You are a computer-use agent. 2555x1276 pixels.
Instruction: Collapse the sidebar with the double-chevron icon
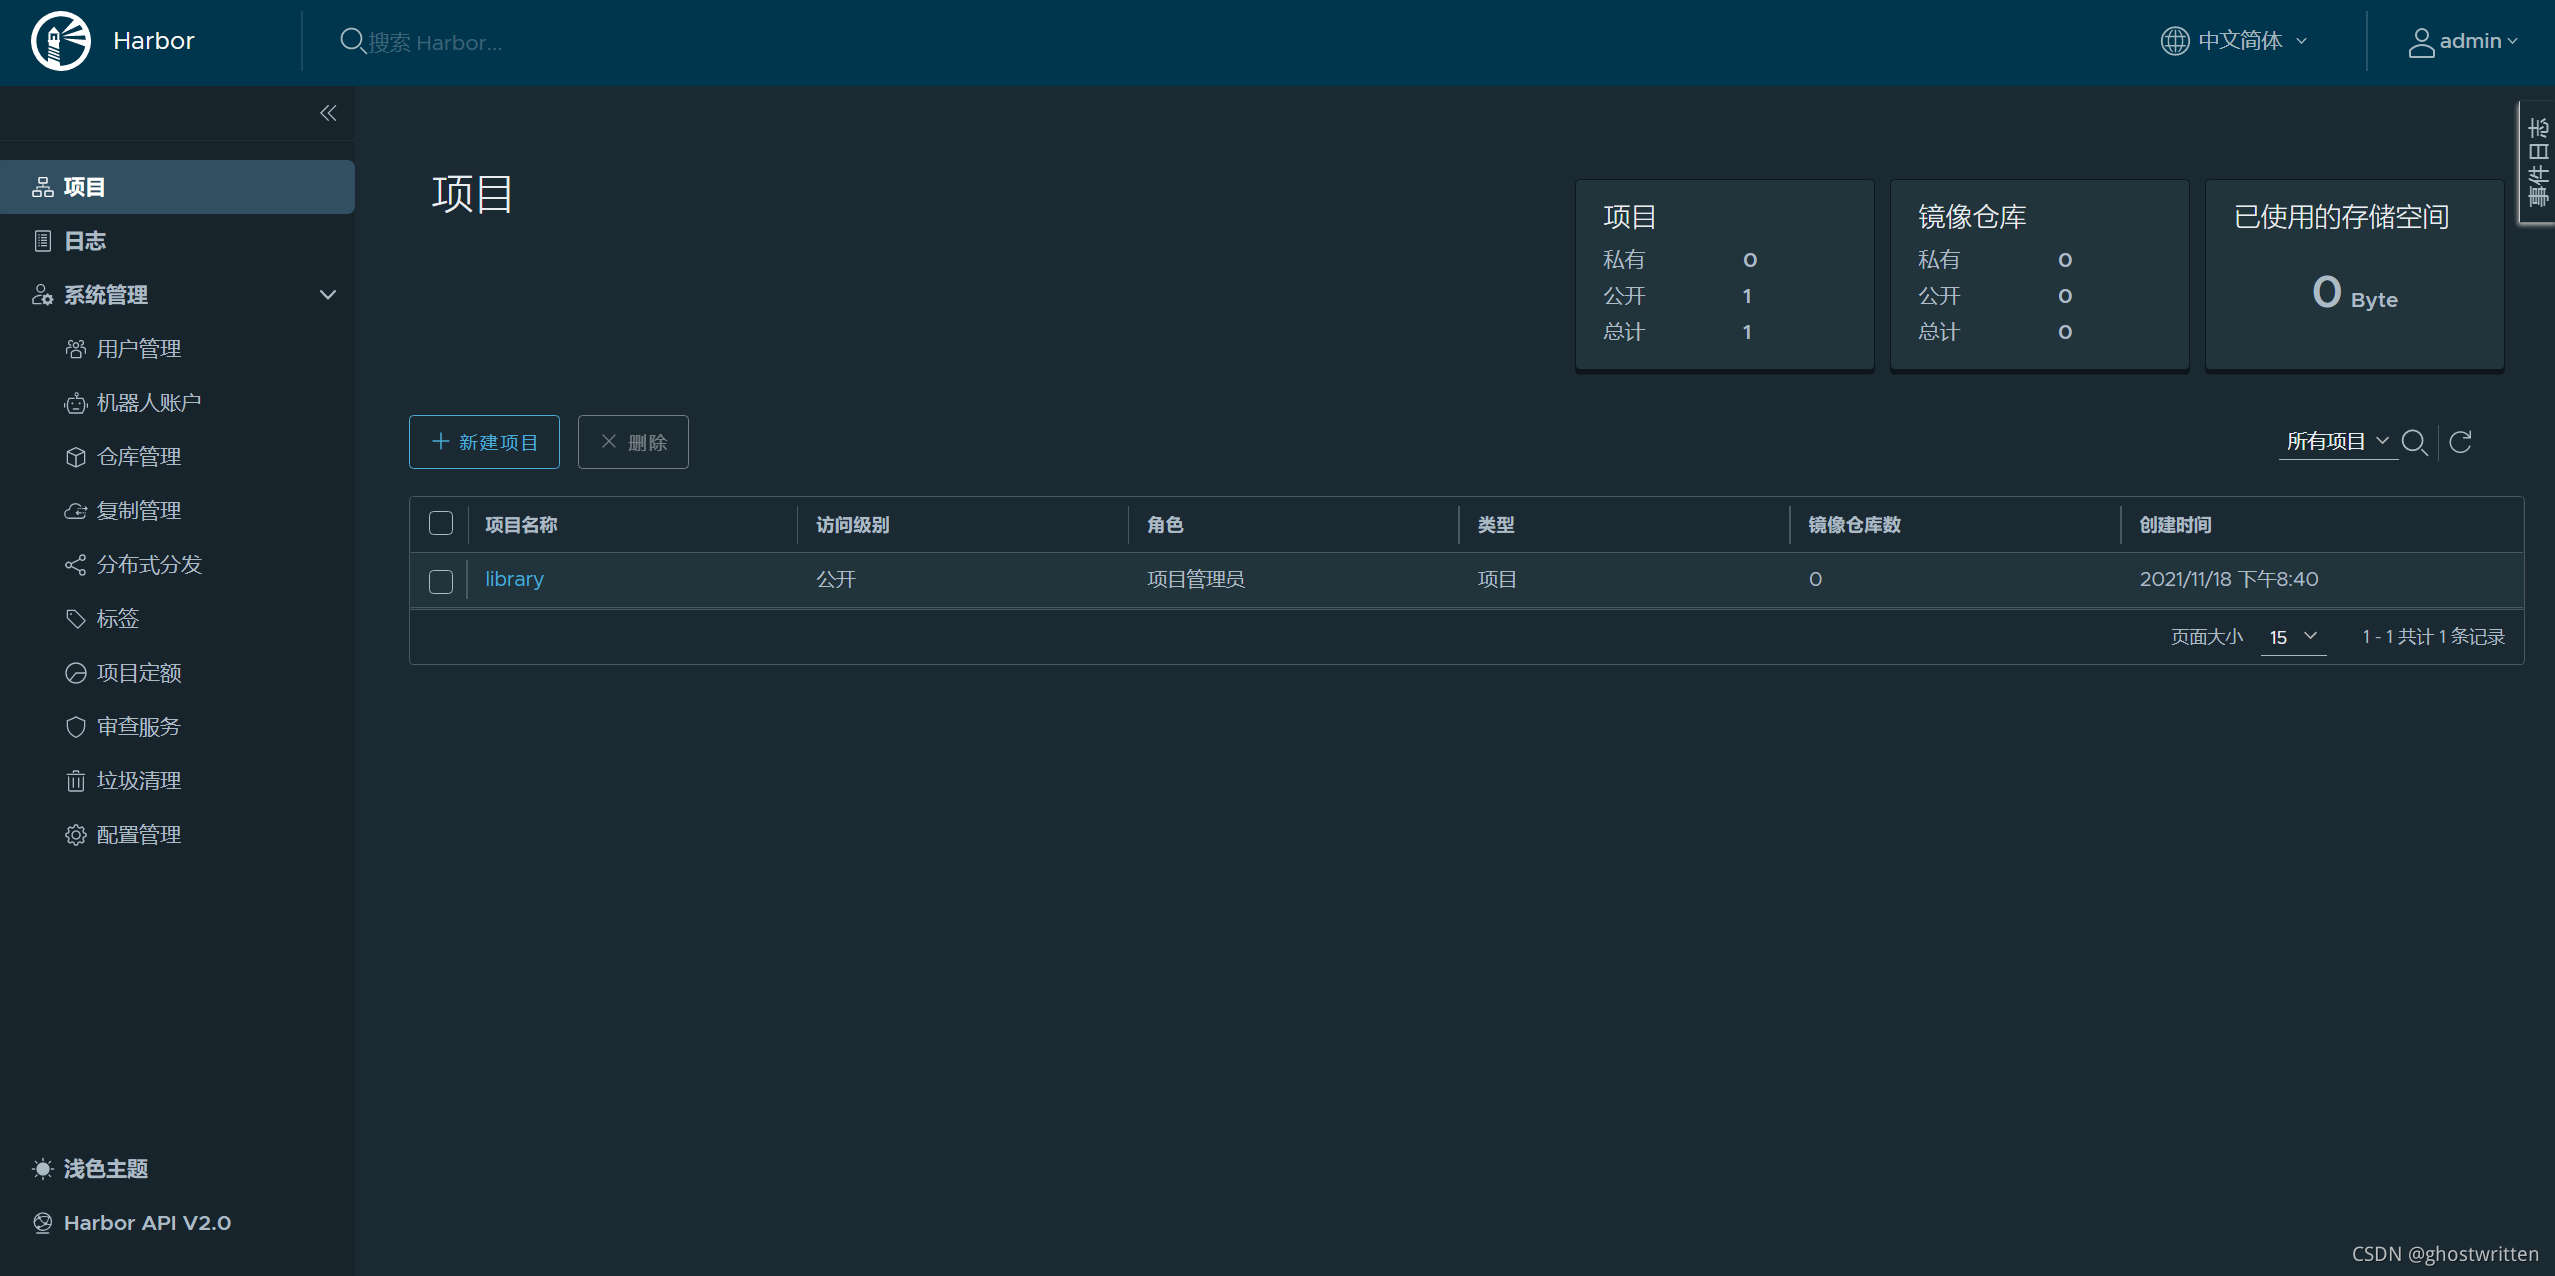[328, 113]
